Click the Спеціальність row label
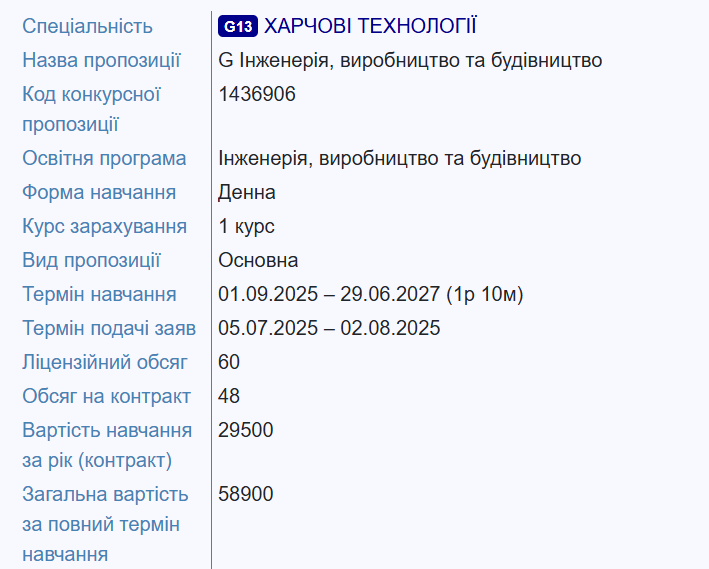The height and width of the screenshot is (569, 709). click(87, 26)
